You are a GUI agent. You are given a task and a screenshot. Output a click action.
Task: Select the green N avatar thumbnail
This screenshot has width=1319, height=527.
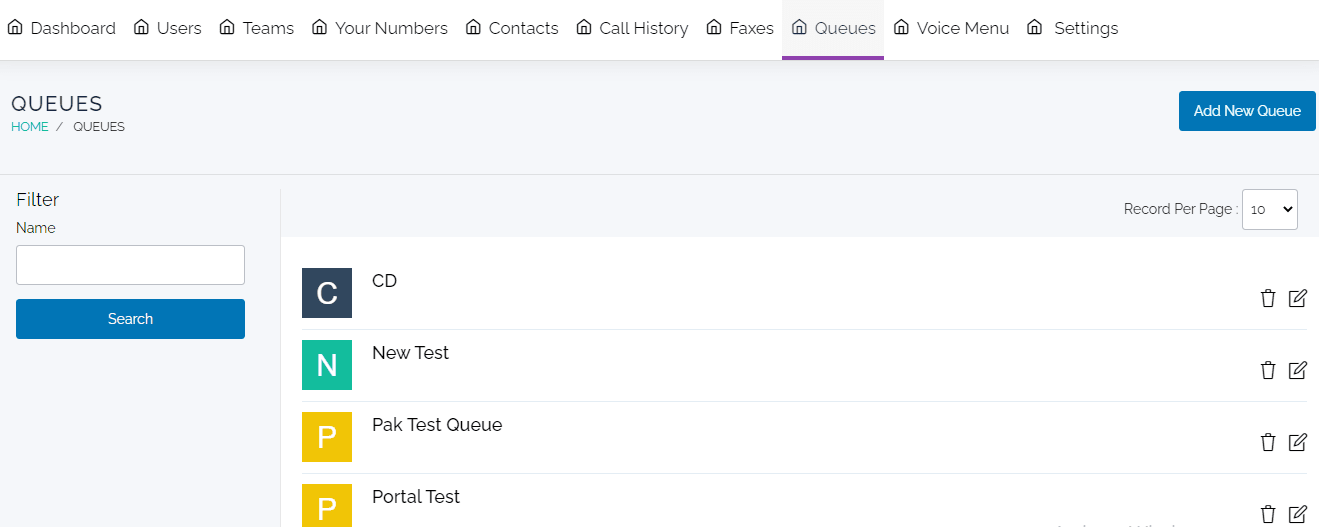click(x=327, y=365)
